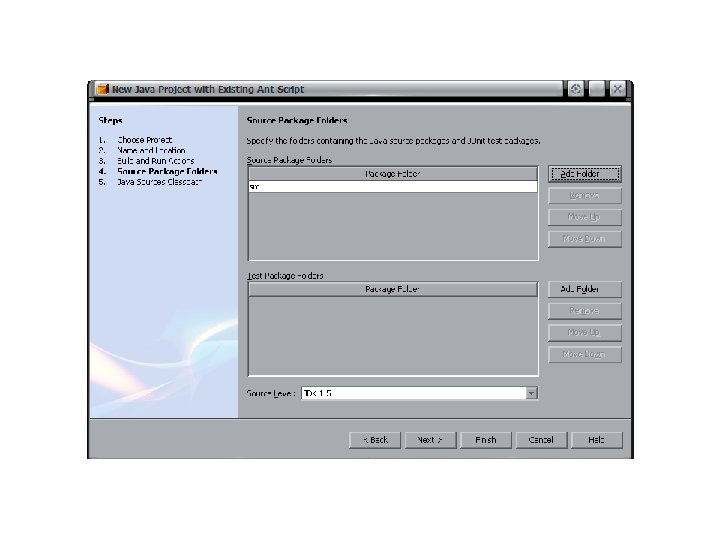Maximize the wizard window
The width and height of the screenshot is (720, 540).
pyautogui.click(x=596, y=89)
